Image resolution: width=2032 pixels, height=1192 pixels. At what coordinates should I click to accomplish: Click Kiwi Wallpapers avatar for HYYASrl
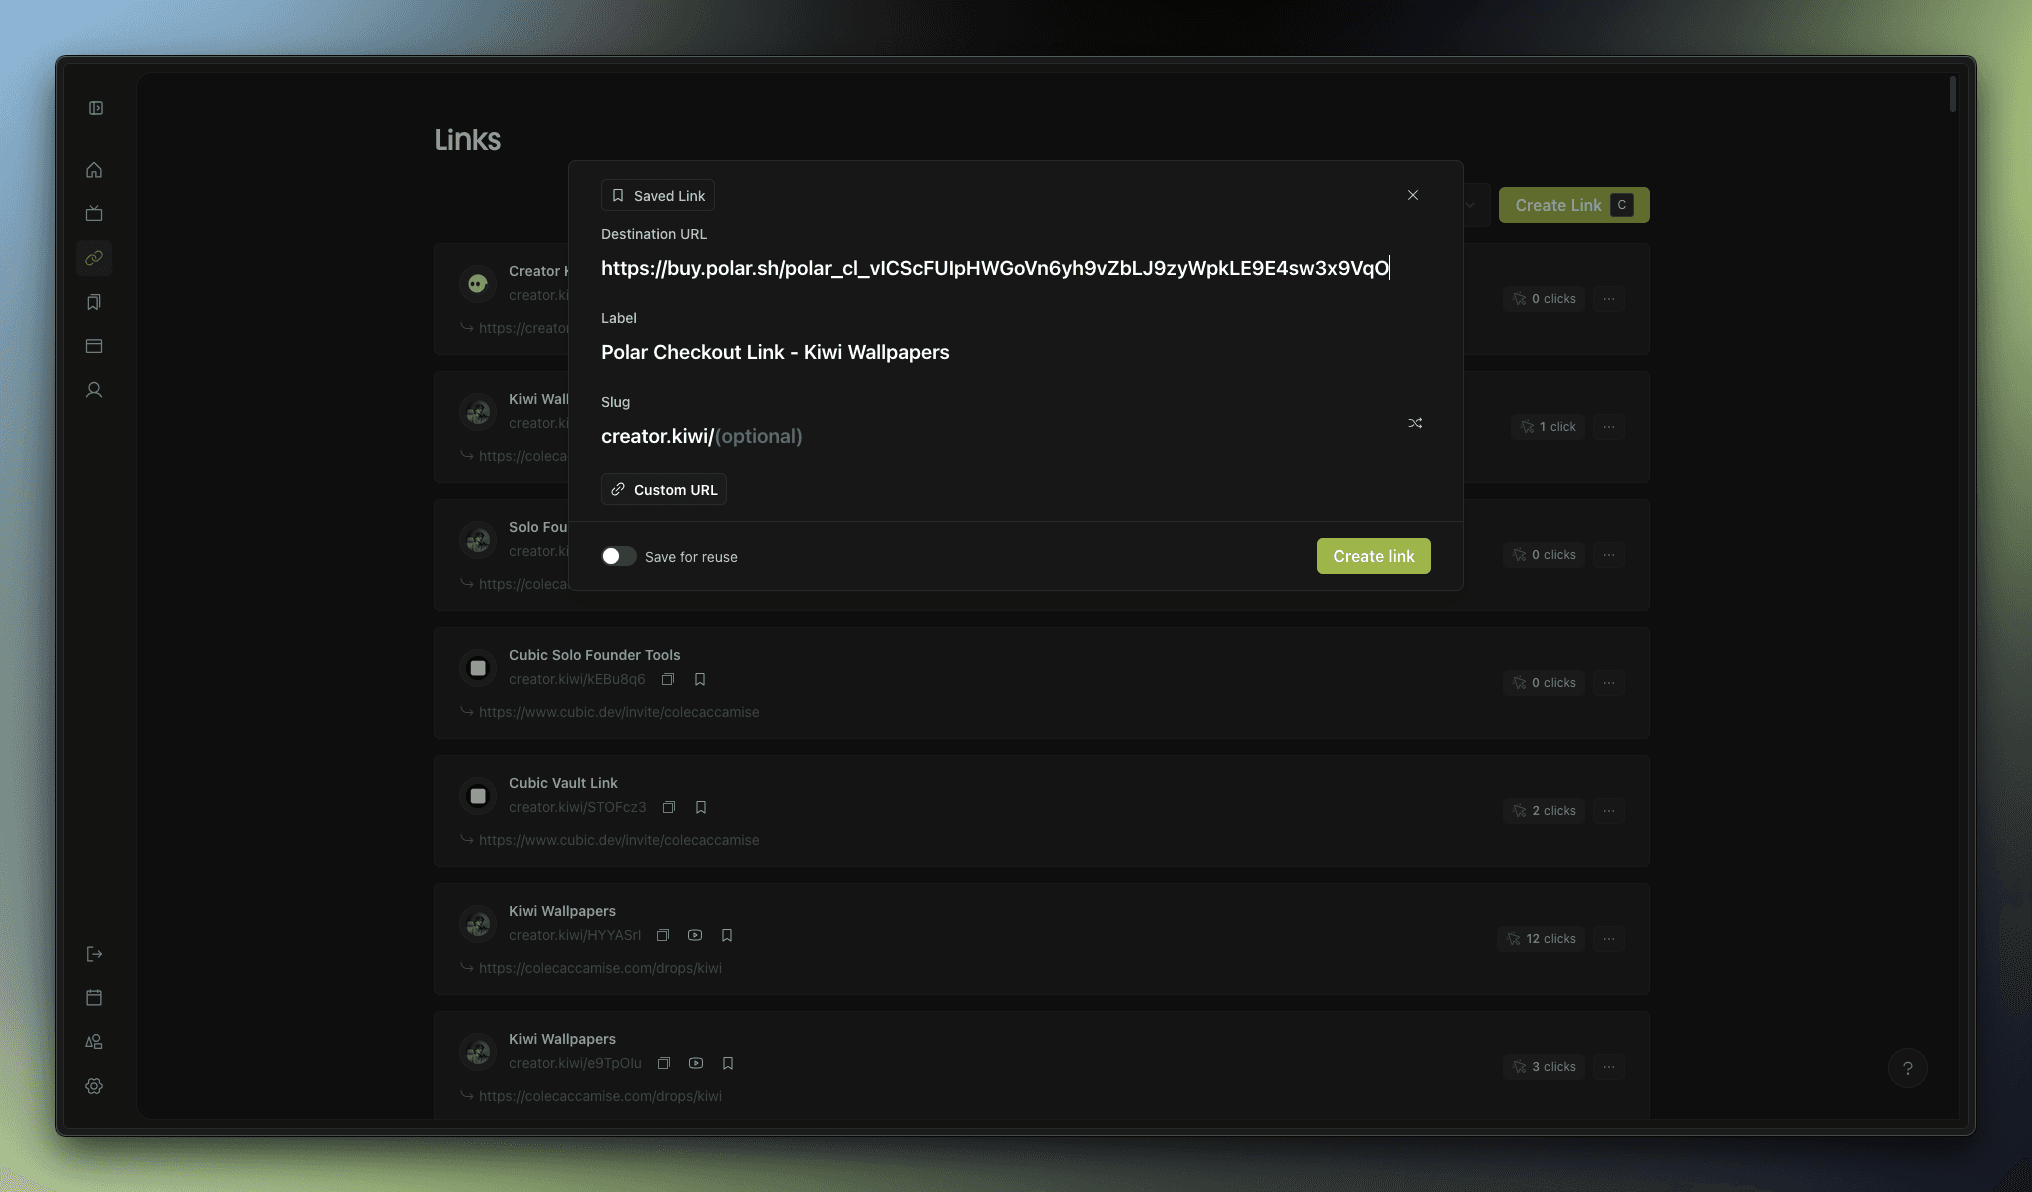point(478,924)
